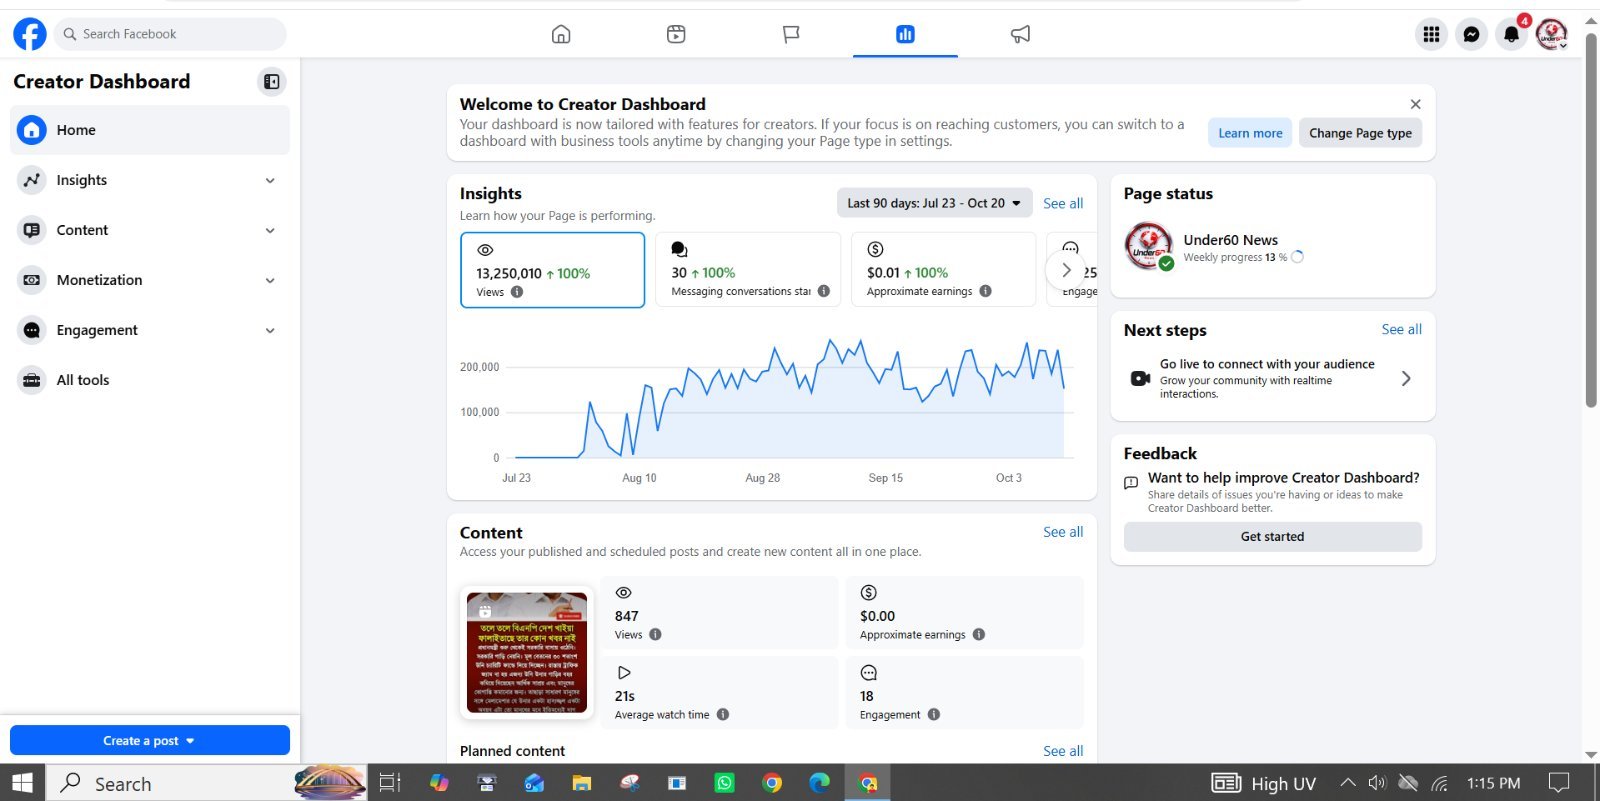Image resolution: width=1600 pixels, height=801 pixels.
Task: Select the Approximate earnings $0.01 metric card
Action: coord(943,270)
